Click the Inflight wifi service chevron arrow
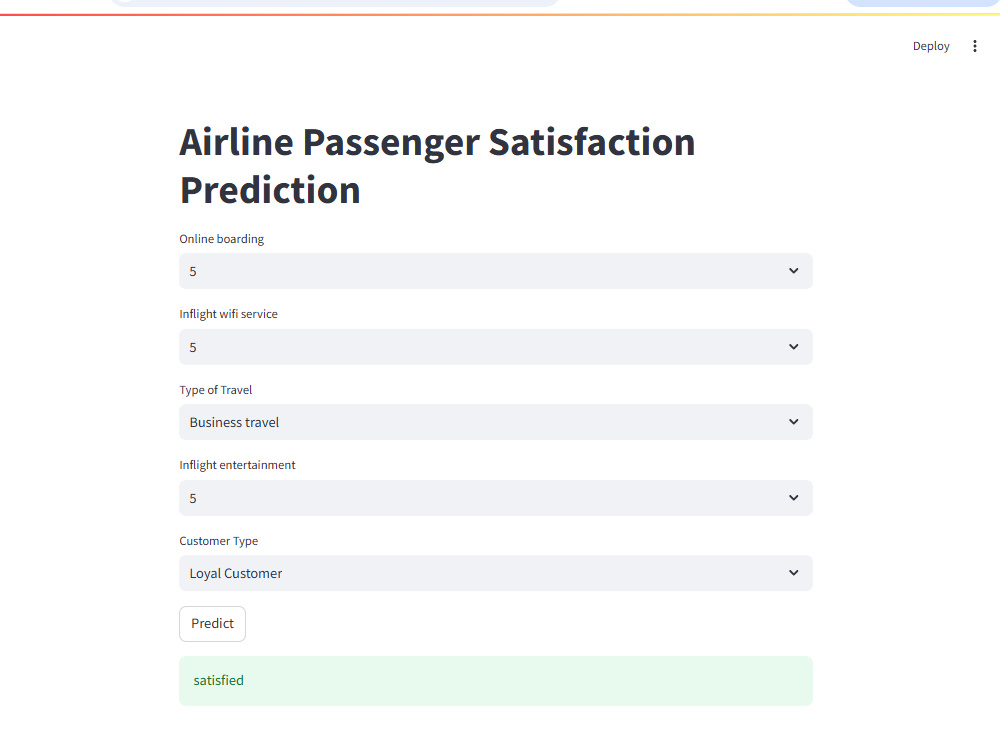 pos(793,347)
